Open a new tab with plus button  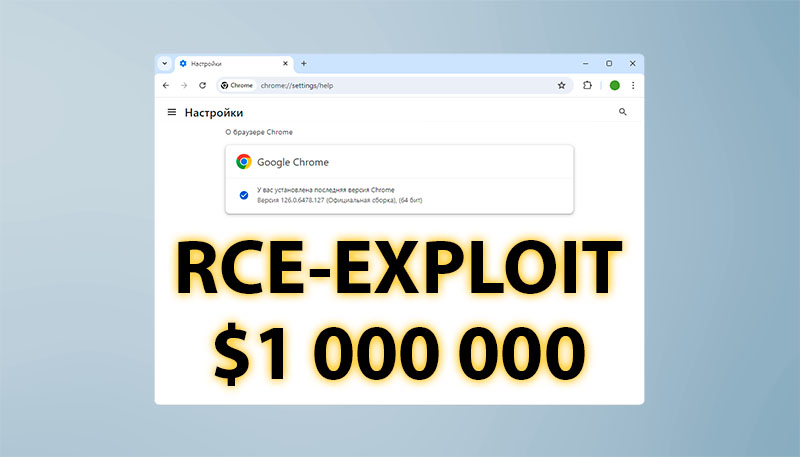(304, 63)
